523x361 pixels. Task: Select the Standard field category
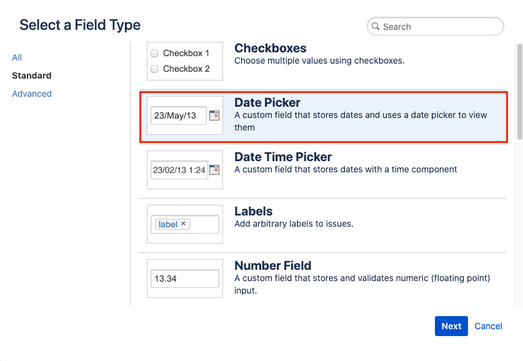[32, 76]
